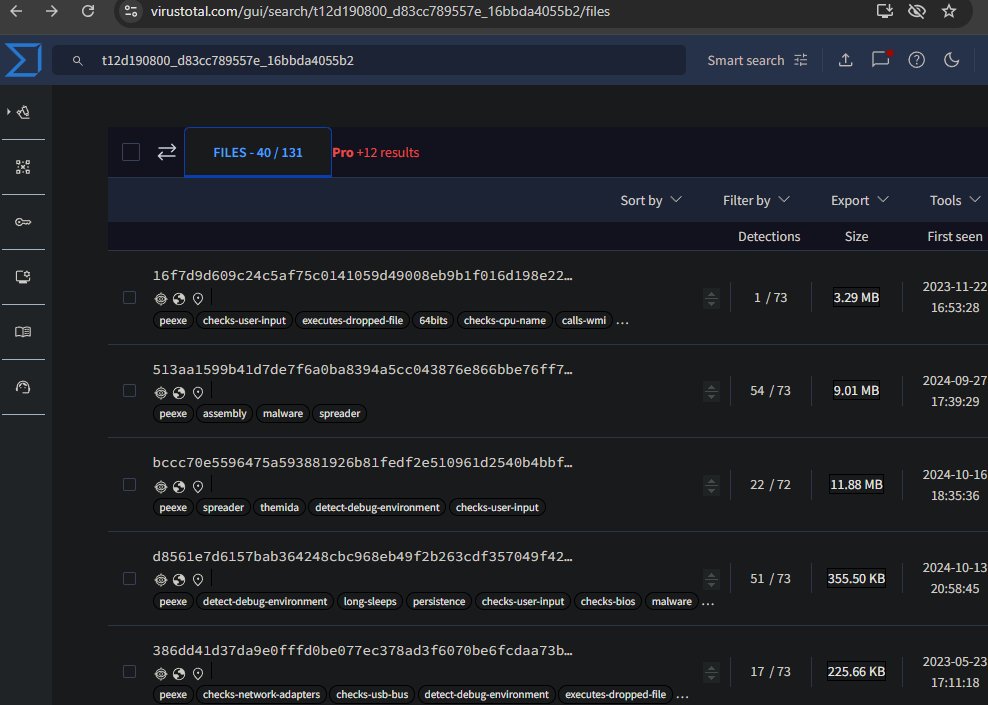Click the swap arrows icon beside Files tab
This screenshot has width=988, height=705.
point(166,152)
